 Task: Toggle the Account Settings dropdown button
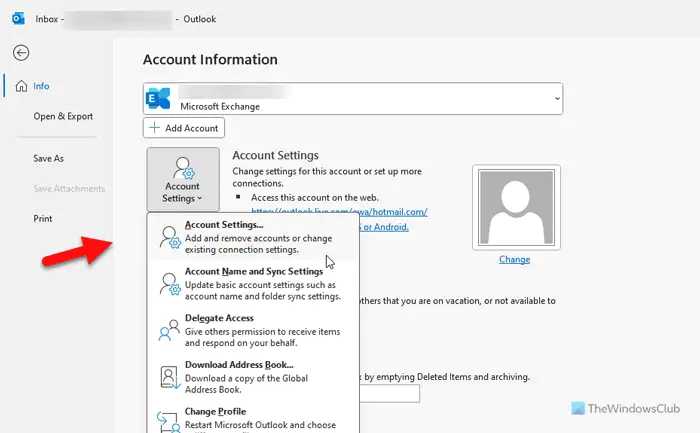tap(183, 179)
